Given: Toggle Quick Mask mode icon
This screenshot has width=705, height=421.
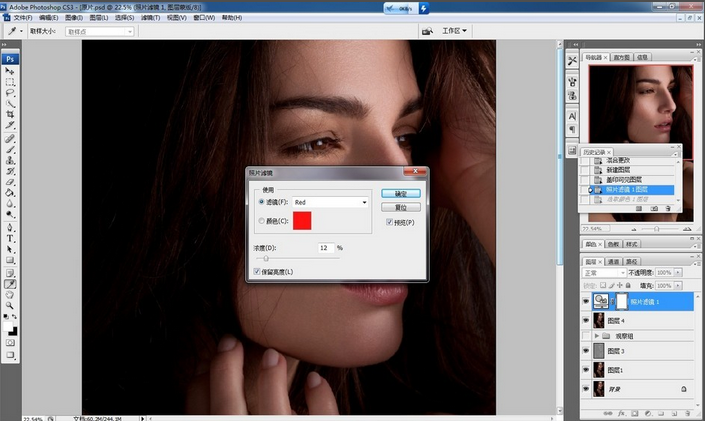Looking at the screenshot, I should point(9,343).
